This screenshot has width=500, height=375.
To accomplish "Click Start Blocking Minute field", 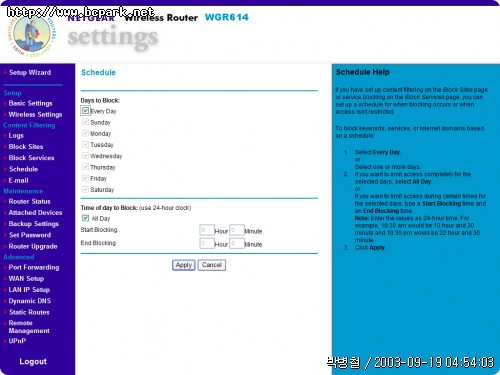I will 237,230.
